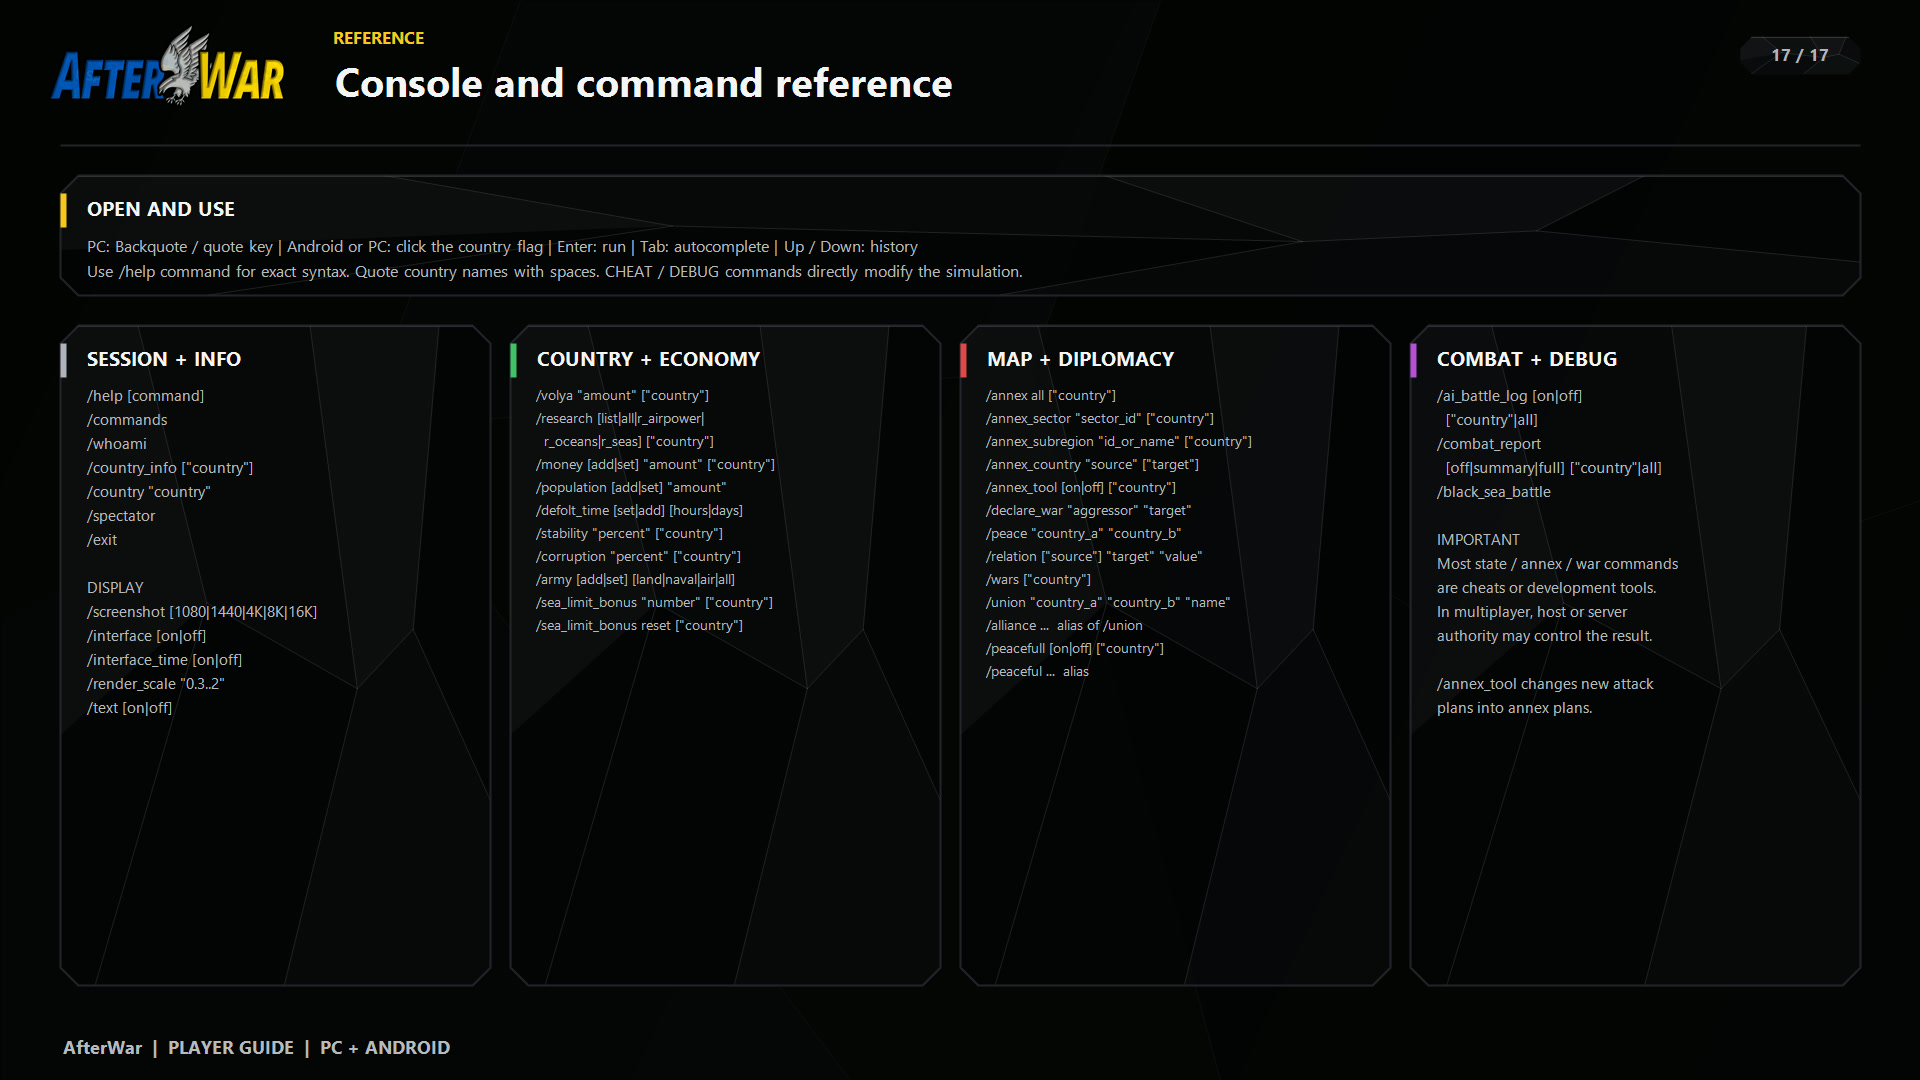Click the REFERENCE section label
The height and width of the screenshot is (1080, 1920).
[378, 38]
